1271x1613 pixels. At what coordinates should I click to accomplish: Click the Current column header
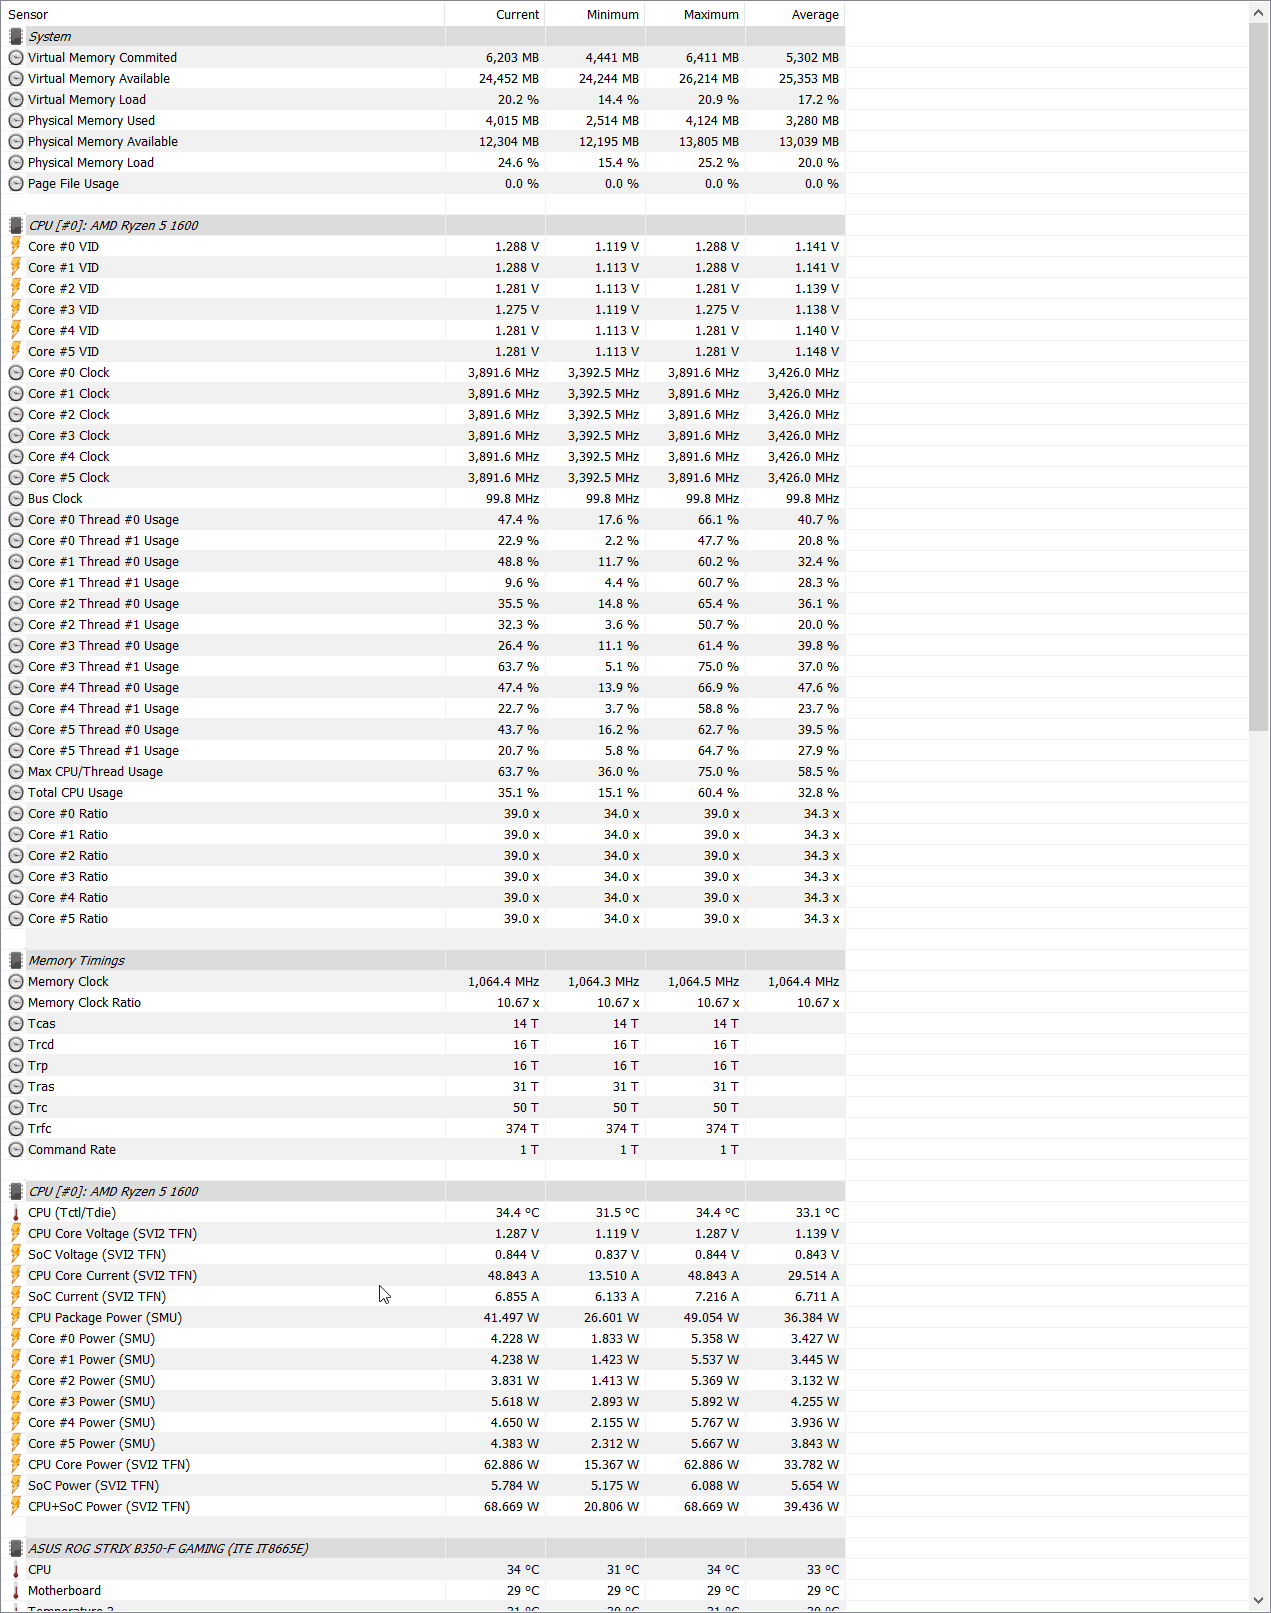pos(517,15)
